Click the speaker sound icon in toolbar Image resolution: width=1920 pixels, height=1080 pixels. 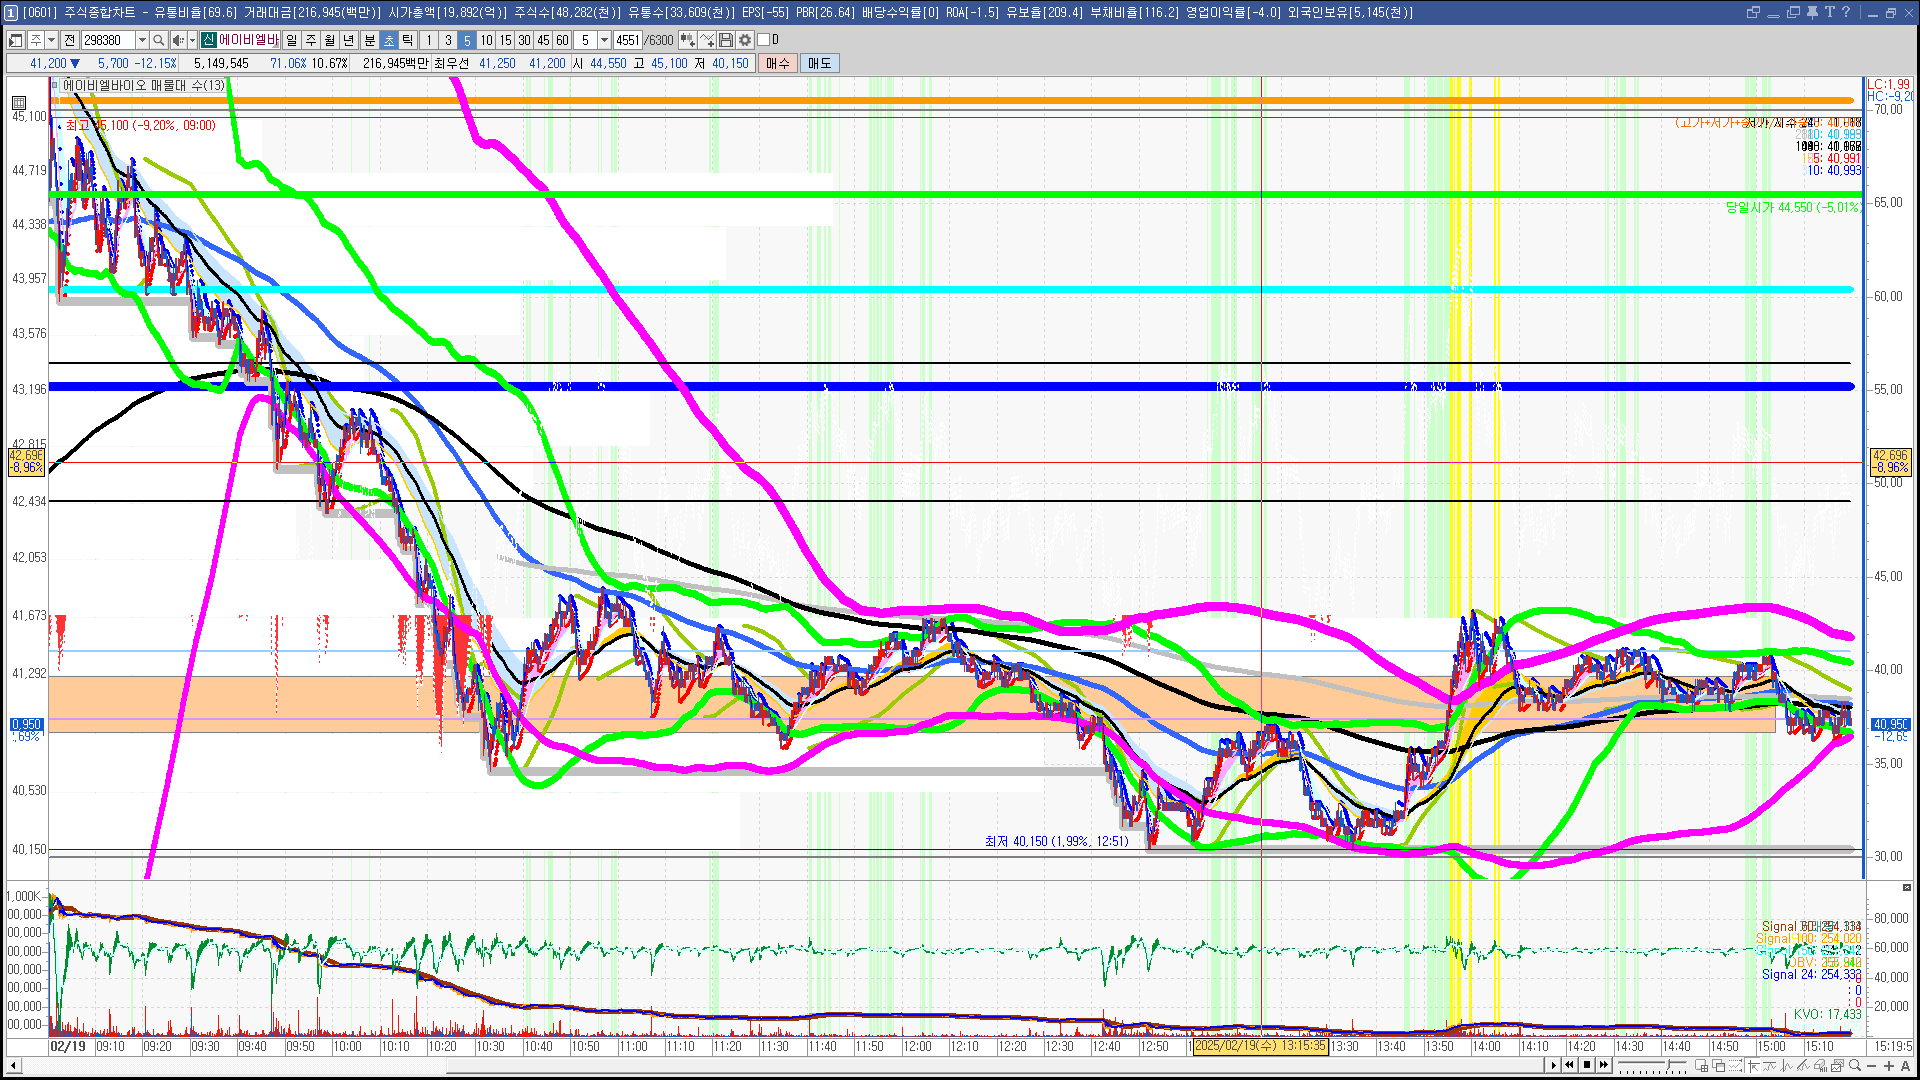(x=177, y=40)
